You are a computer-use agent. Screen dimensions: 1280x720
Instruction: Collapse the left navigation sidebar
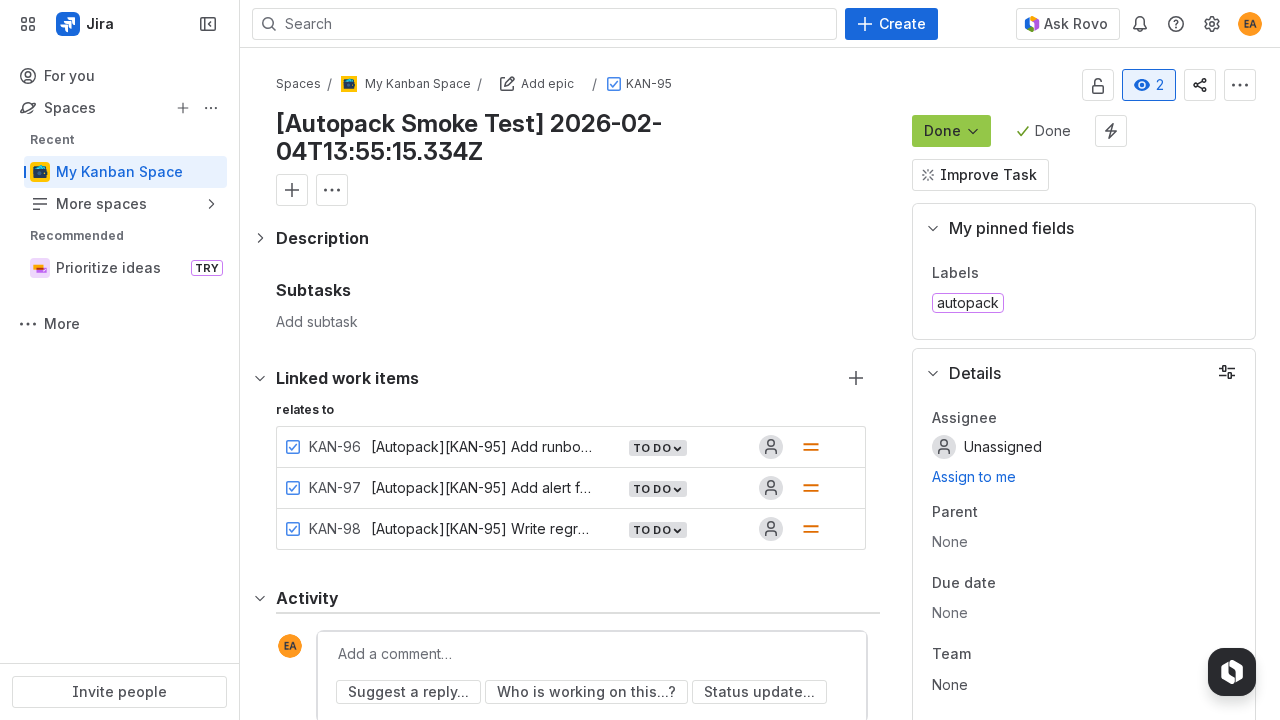[208, 24]
